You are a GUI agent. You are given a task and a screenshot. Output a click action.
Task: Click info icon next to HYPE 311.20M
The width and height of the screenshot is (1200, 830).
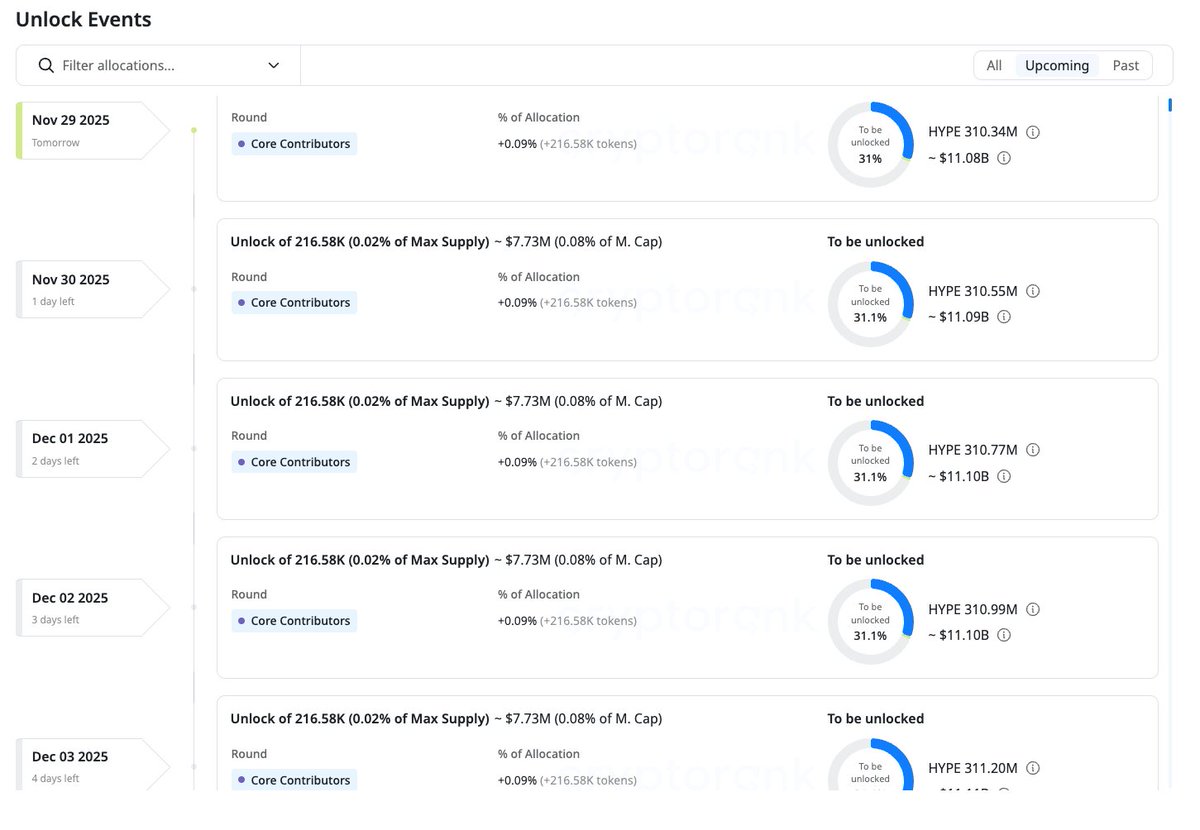pos(1033,768)
